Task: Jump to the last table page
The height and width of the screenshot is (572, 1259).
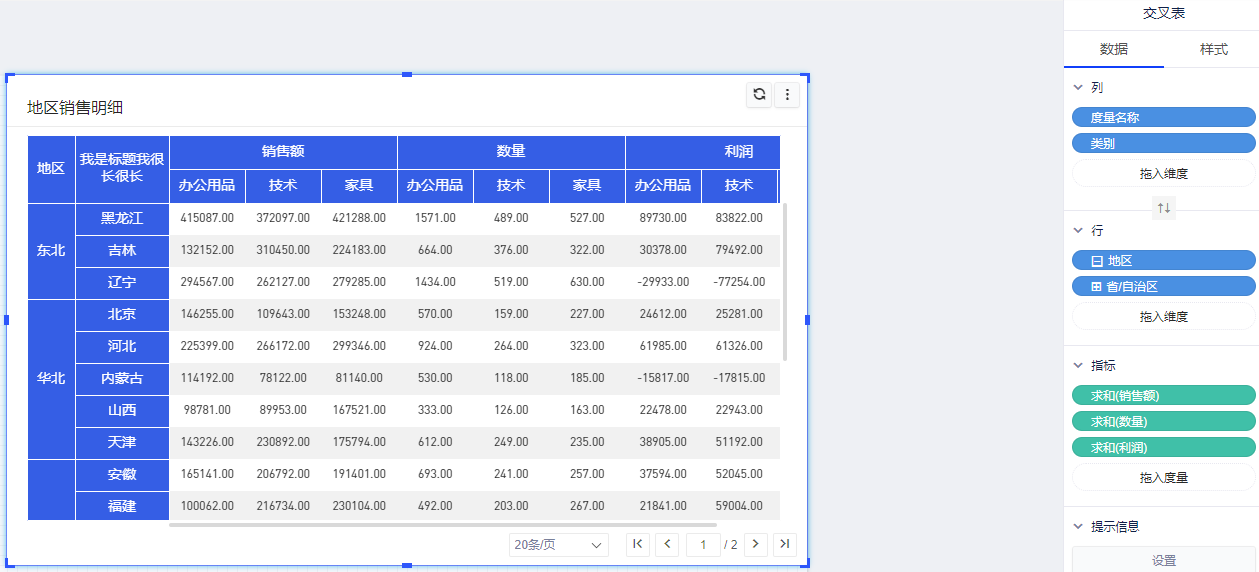Action: [x=785, y=544]
